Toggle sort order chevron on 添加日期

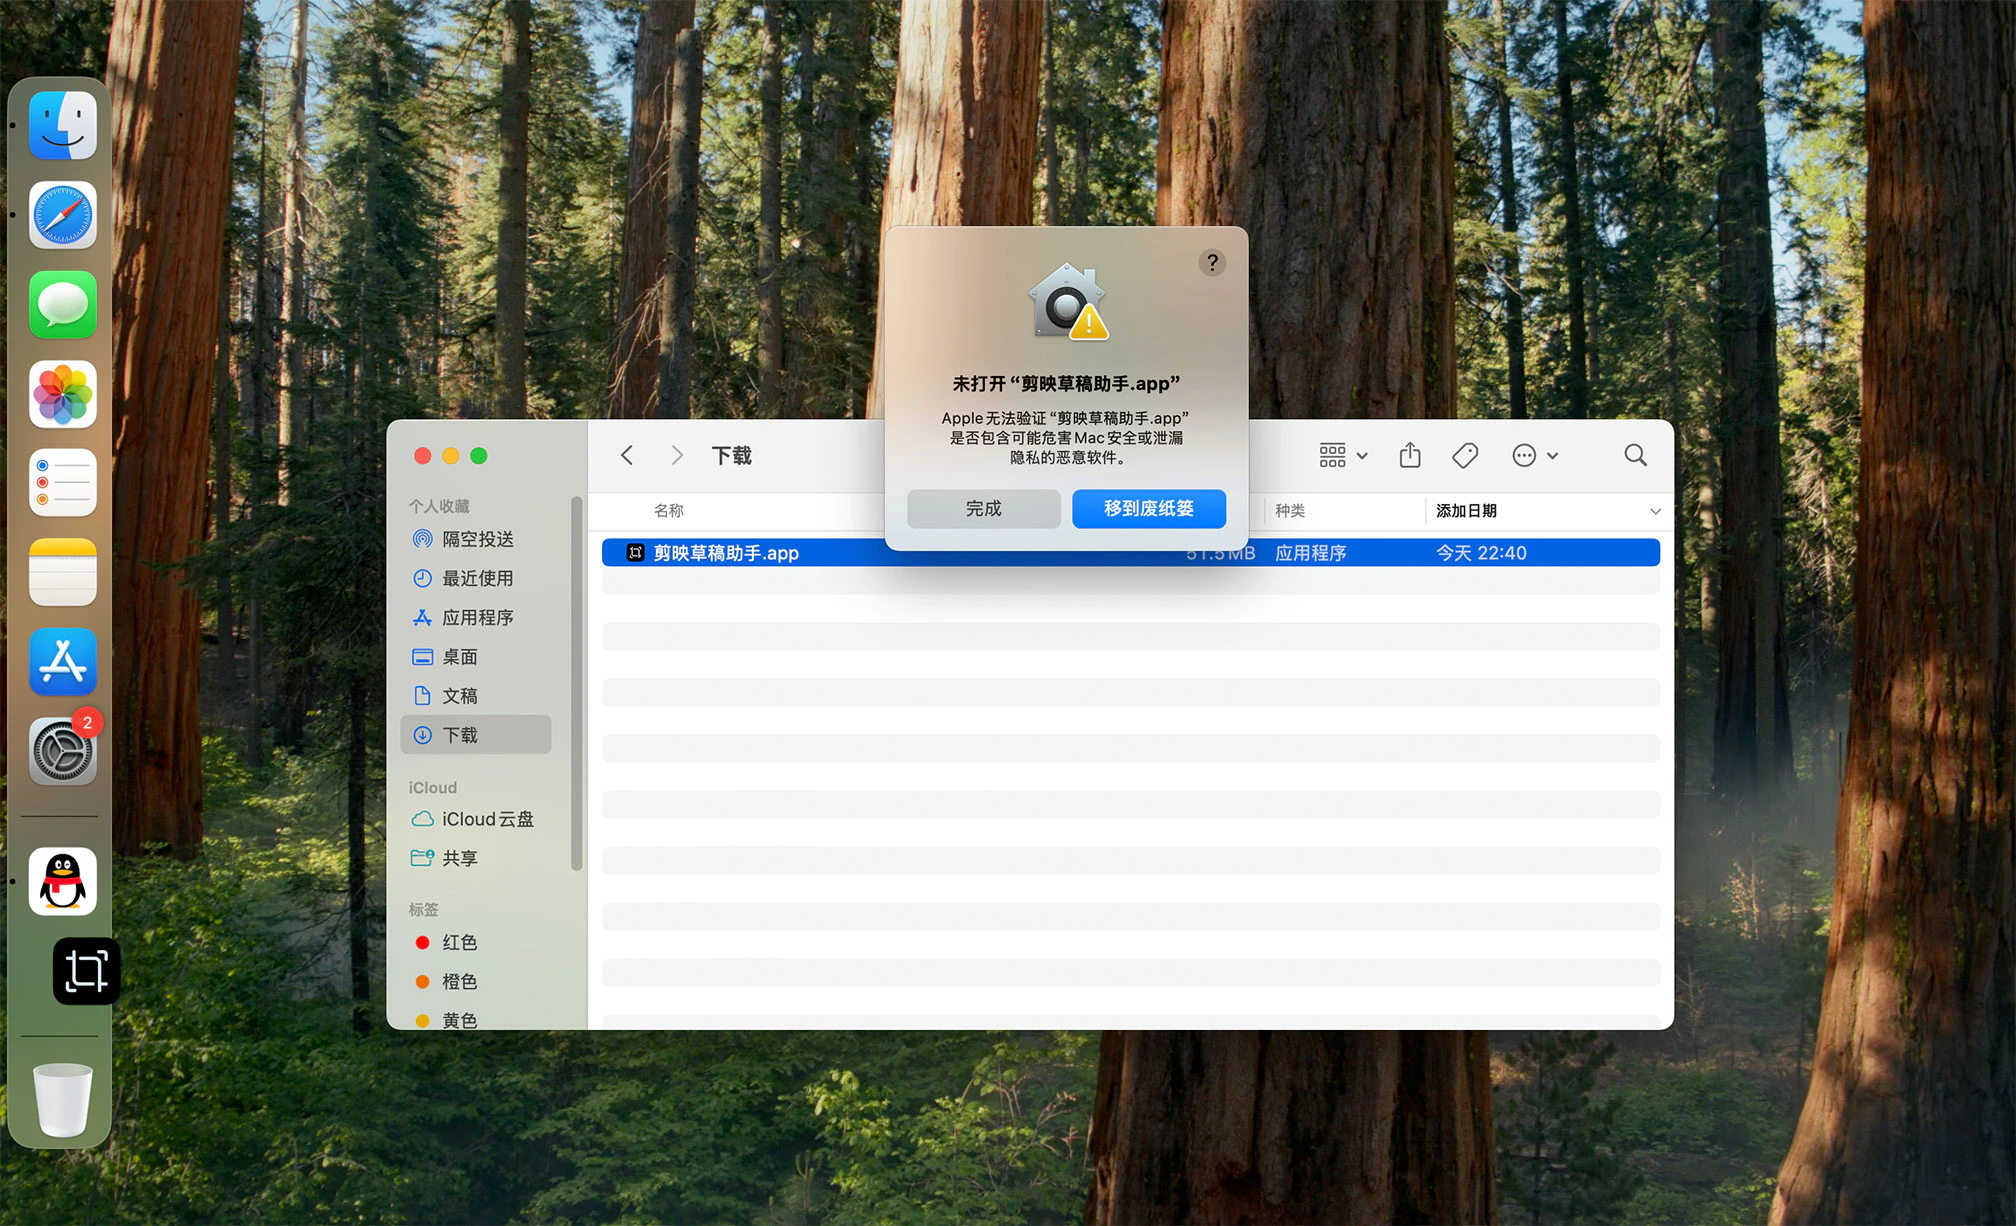(x=1655, y=511)
